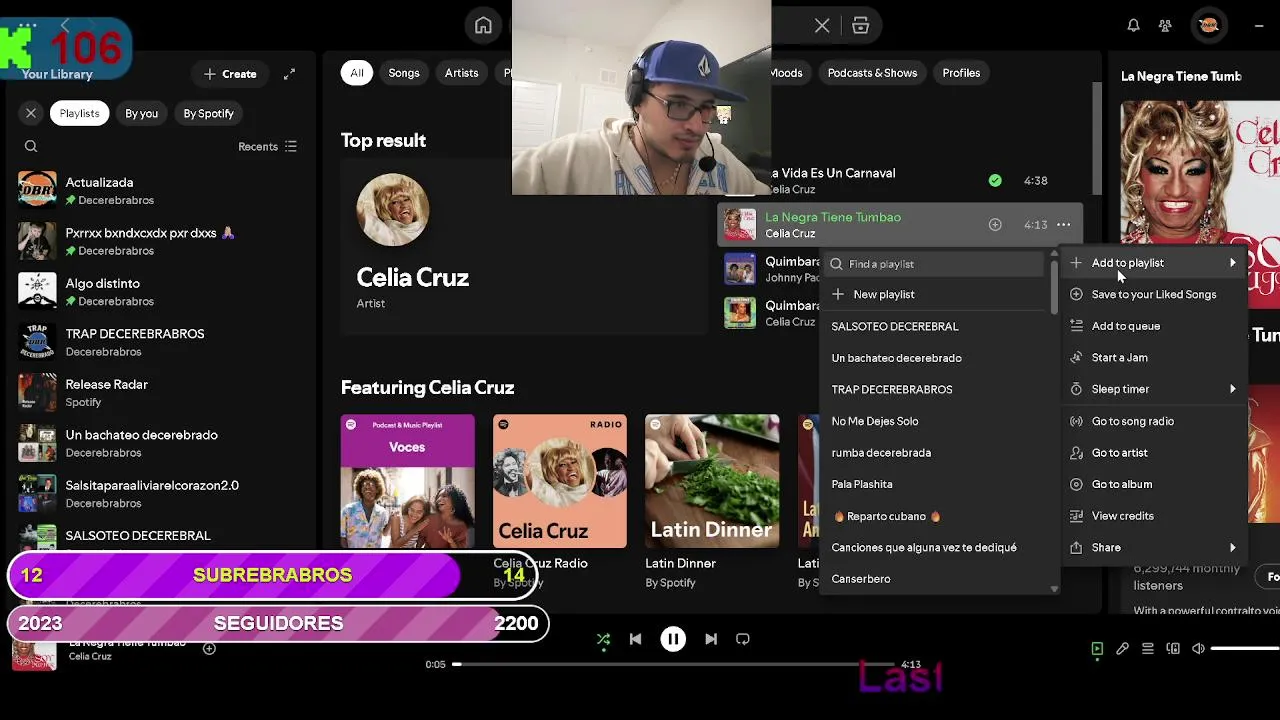Viewport: 1280px width, 720px height.
Task: Expand the Add to playlist submenu arrow
Action: pyautogui.click(x=1232, y=263)
